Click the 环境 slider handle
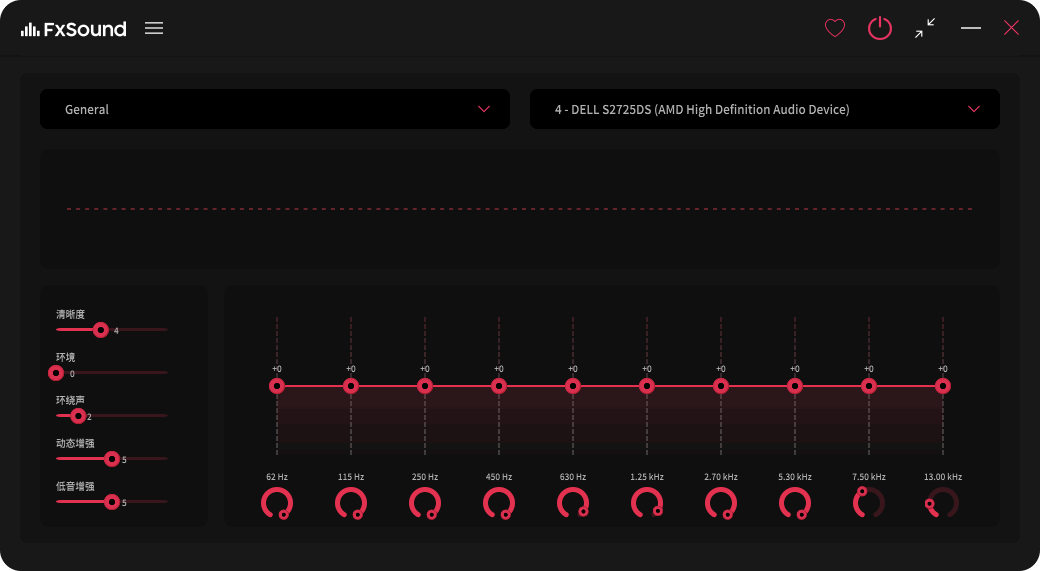This screenshot has width=1040, height=571. 56,373
